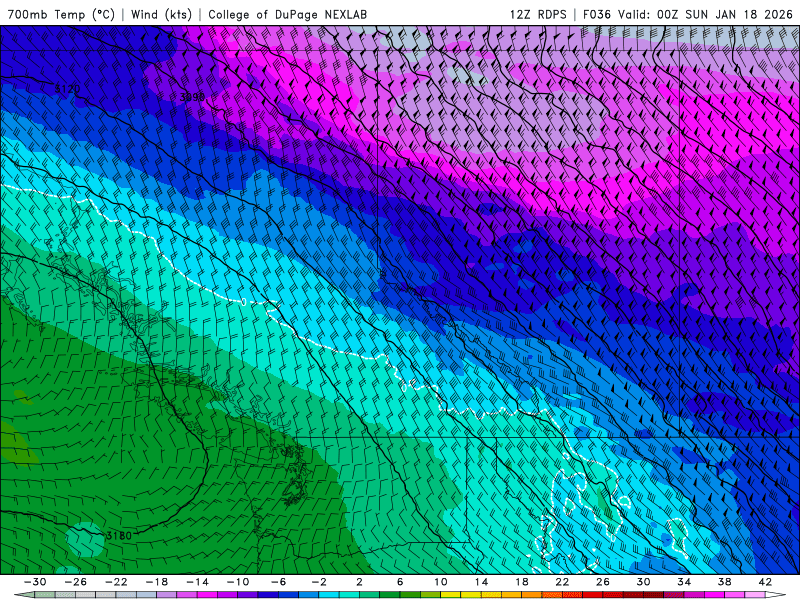Click the -30 colorbar value

[x=35, y=582]
